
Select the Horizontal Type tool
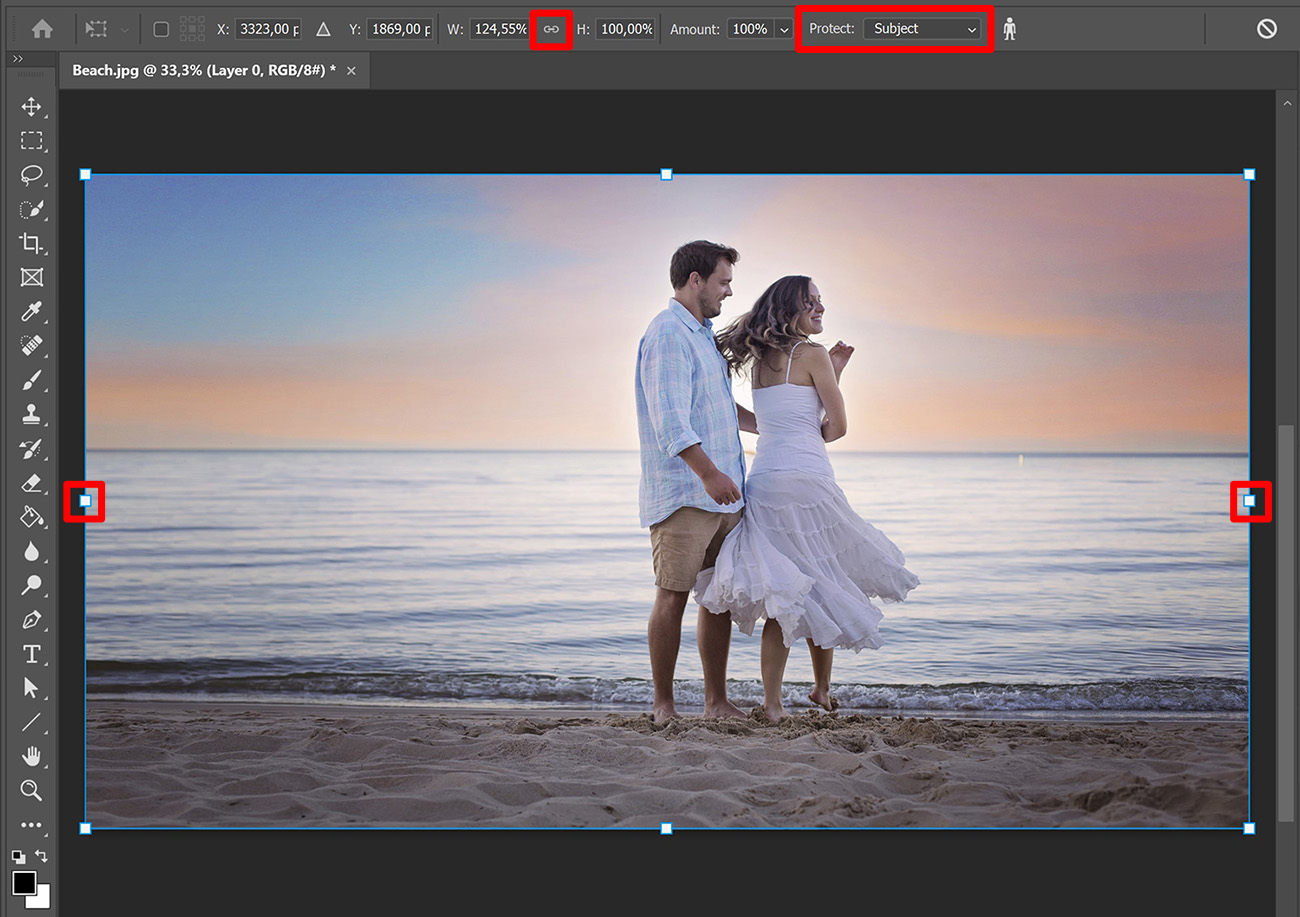pyautogui.click(x=31, y=654)
